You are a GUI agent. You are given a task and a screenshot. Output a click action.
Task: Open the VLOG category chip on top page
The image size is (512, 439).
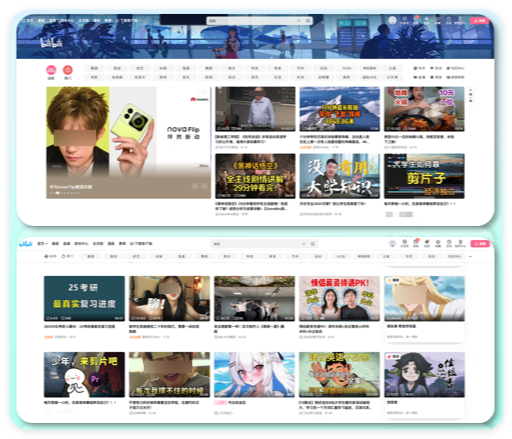tap(346, 68)
